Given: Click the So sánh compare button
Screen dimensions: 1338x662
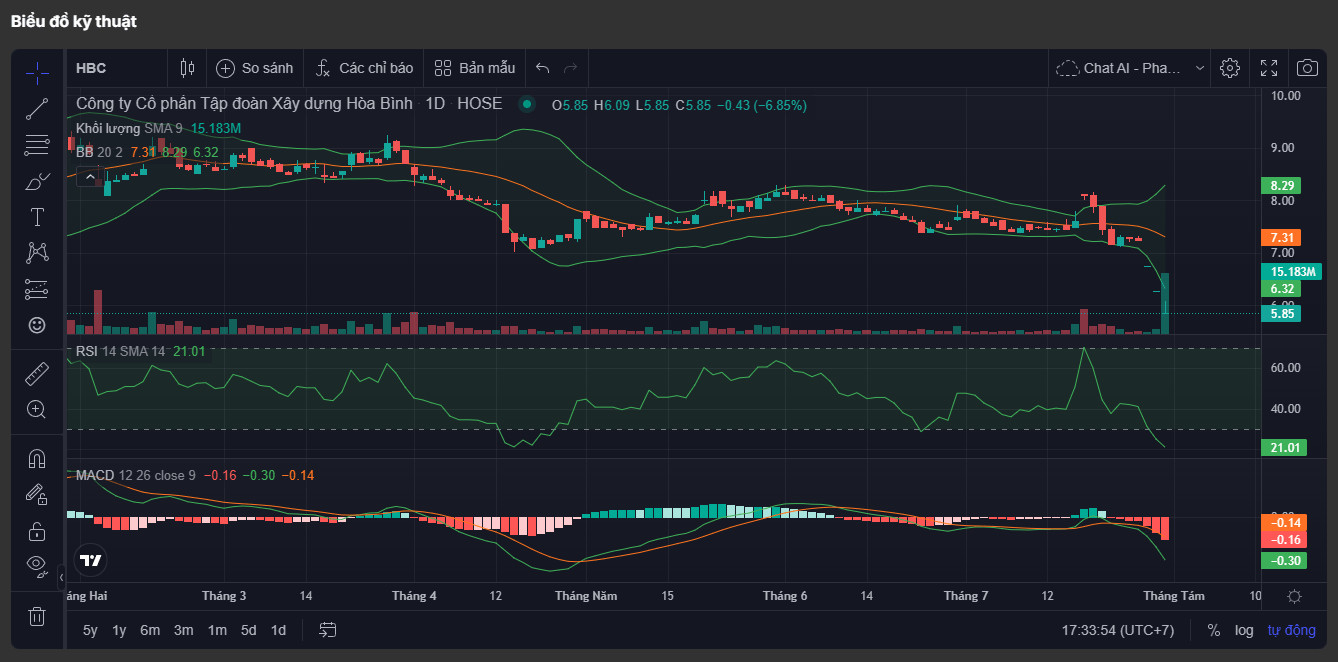Looking at the screenshot, I should (255, 68).
